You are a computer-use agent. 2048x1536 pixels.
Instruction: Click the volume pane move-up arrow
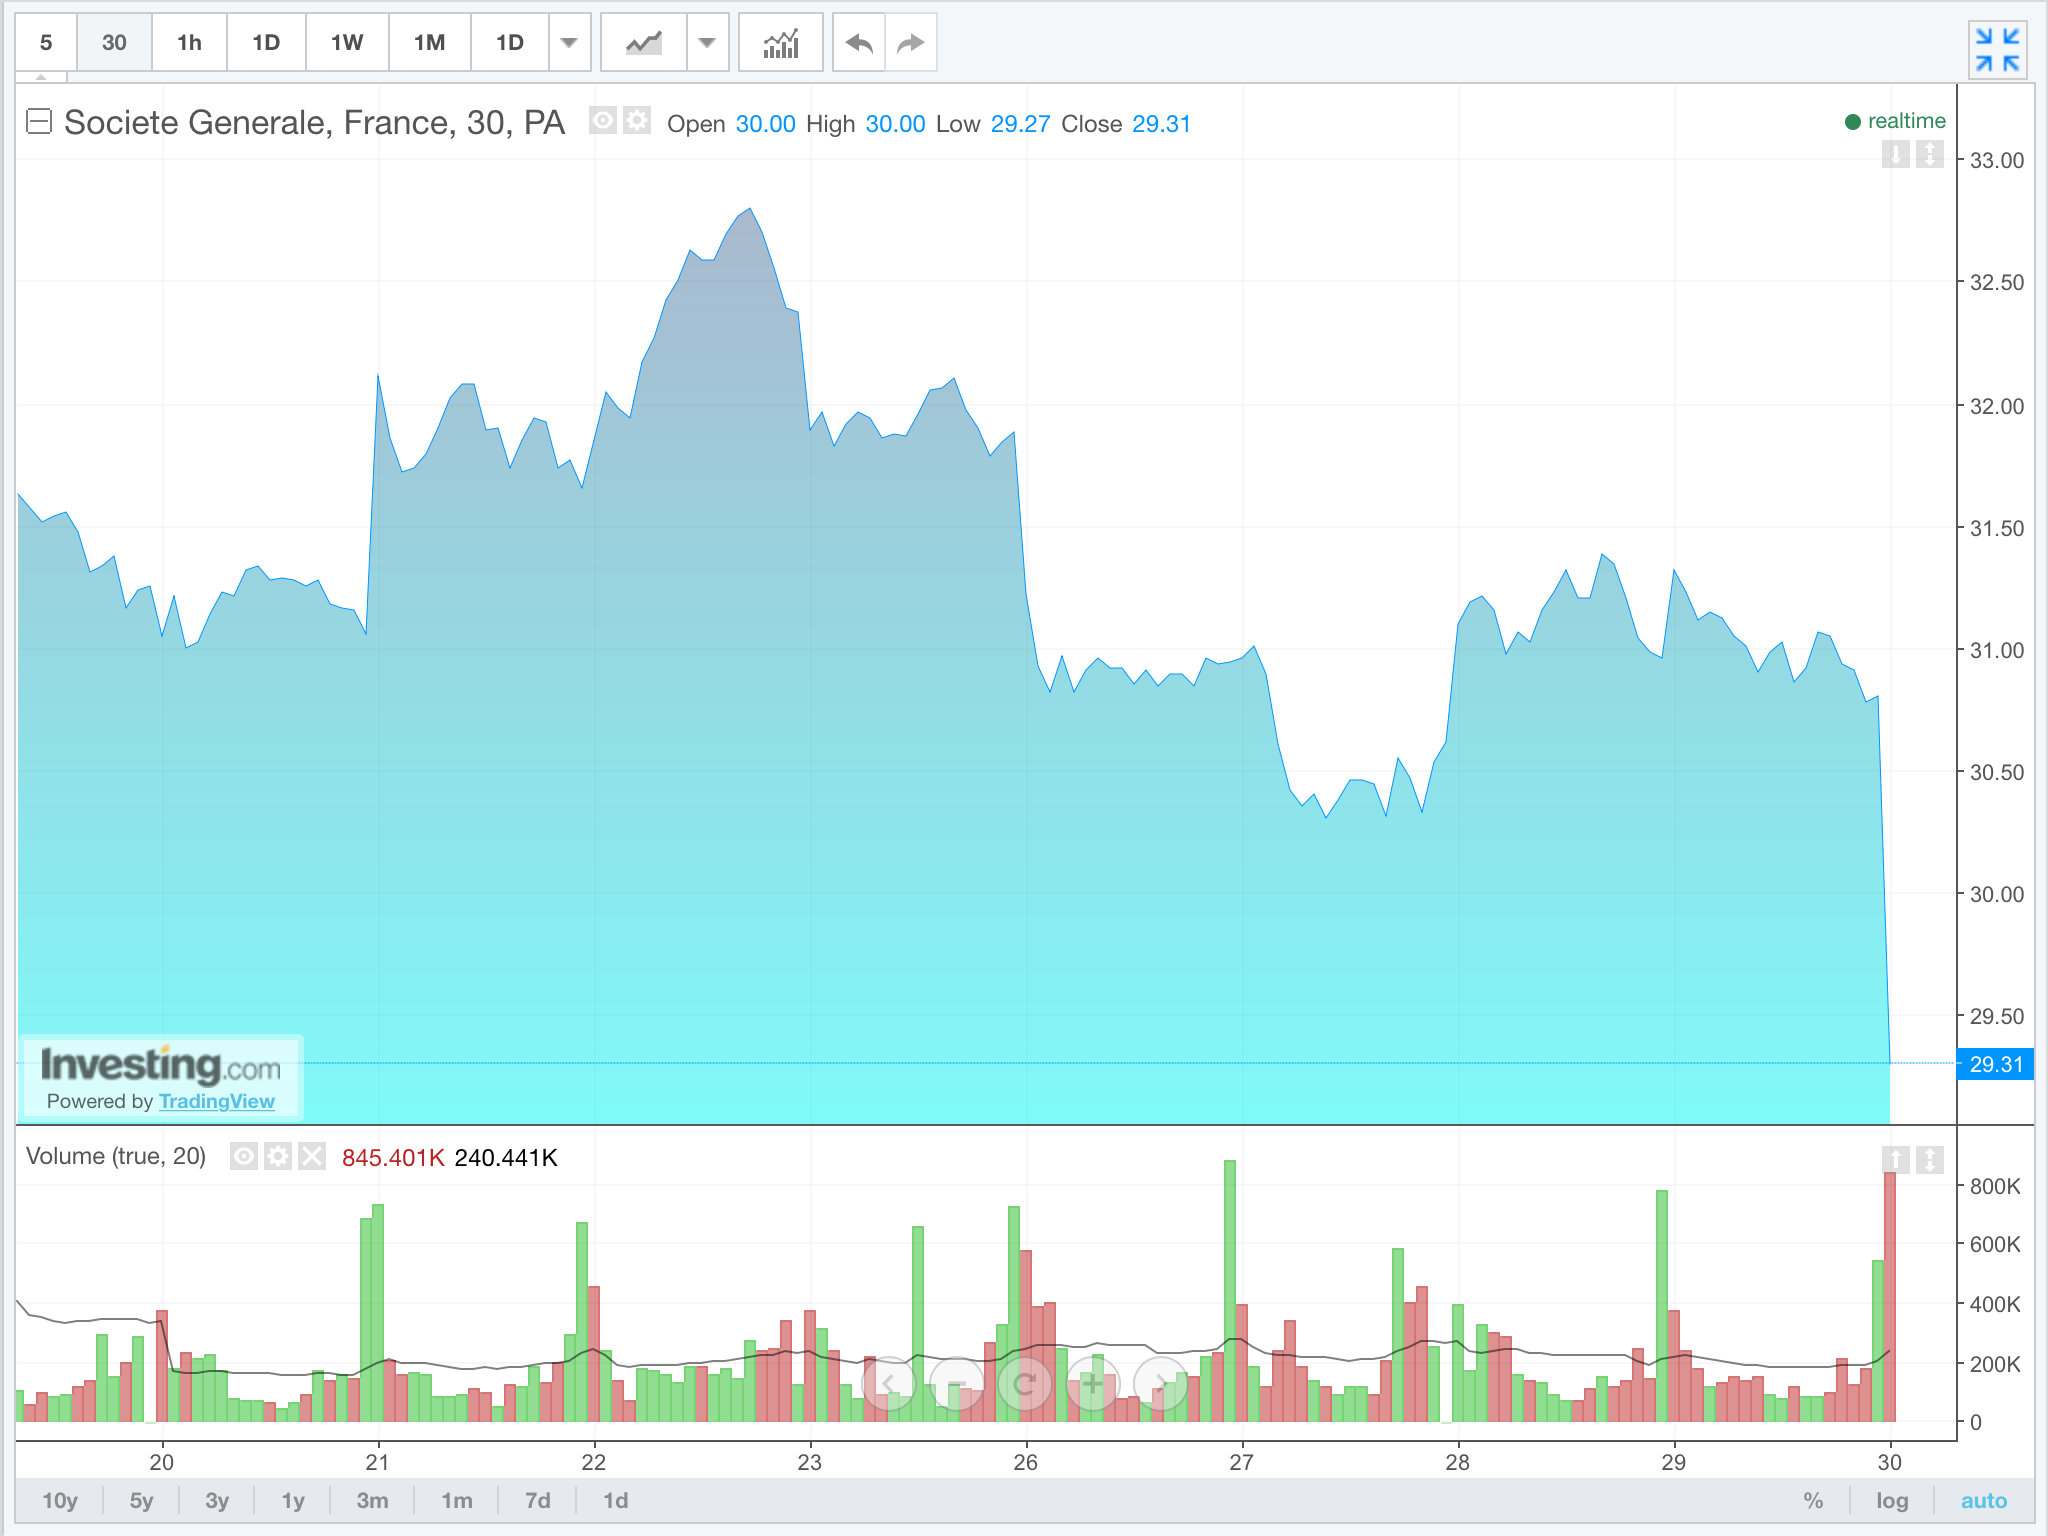[x=1895, y=1159]
